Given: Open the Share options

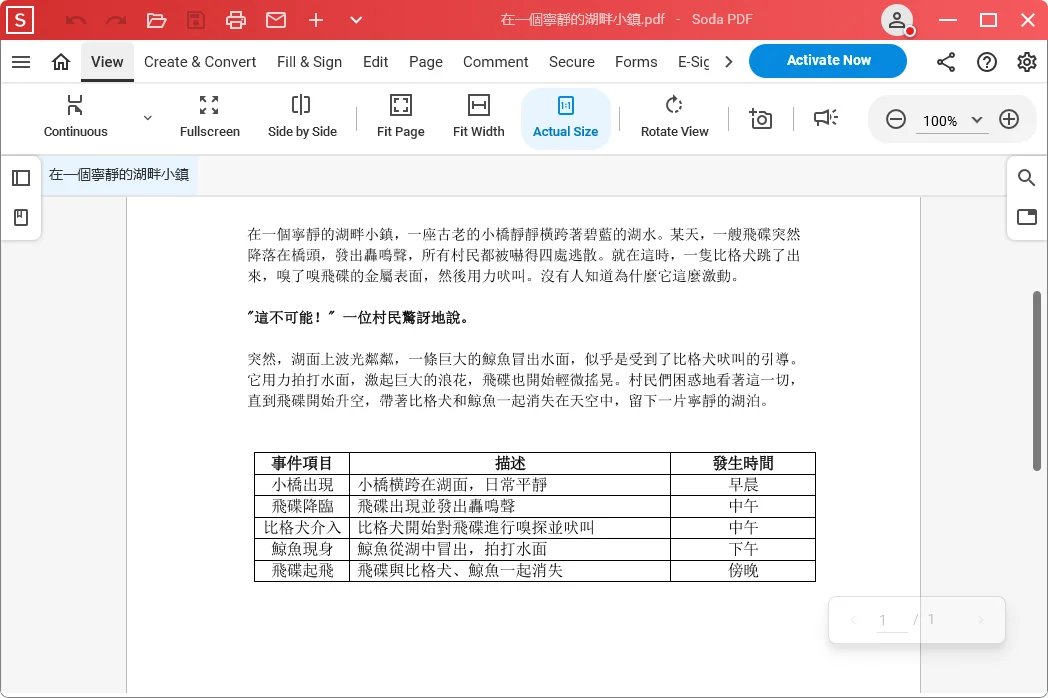Looking at the screenshot, I should [x=946, y=62].
